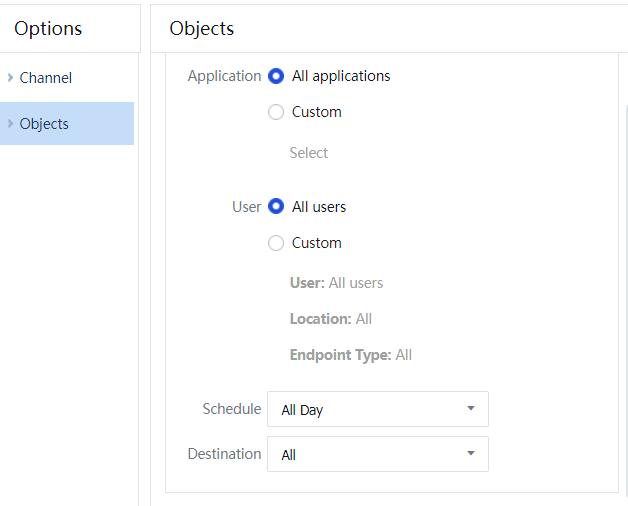
Task: Open the Destination dropdown showing All
Action: pyautogui.click(x=377, y=454)
